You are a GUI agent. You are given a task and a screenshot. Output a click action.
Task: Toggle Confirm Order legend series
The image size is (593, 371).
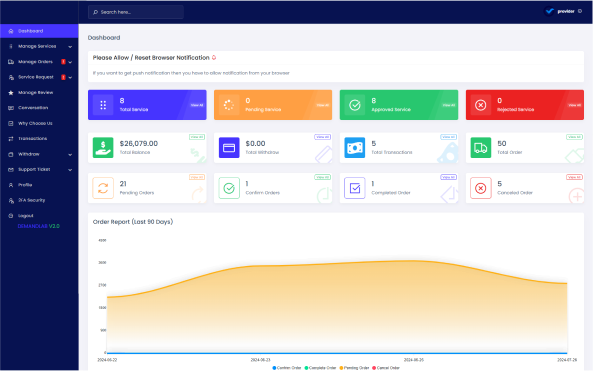coord(287,368)
